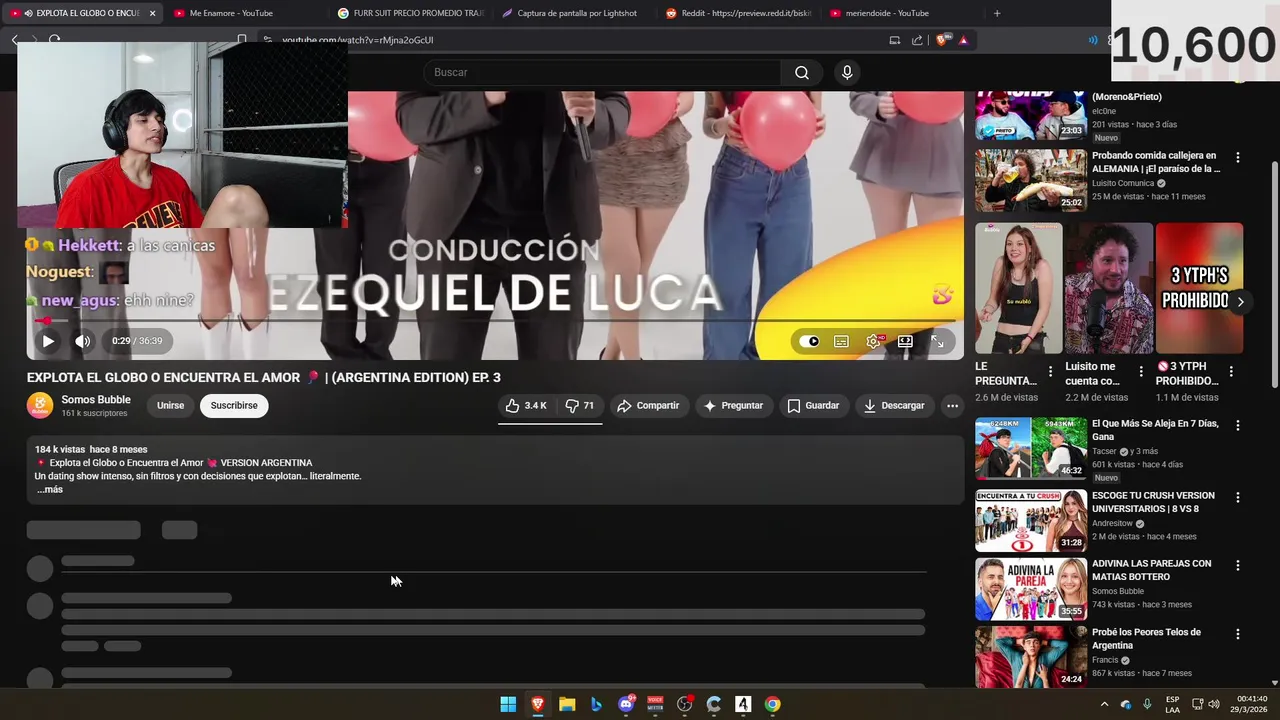Show hidden system tray icons chevron
The height and width of the screenshot is (720, 1280).
[1104, 704]
